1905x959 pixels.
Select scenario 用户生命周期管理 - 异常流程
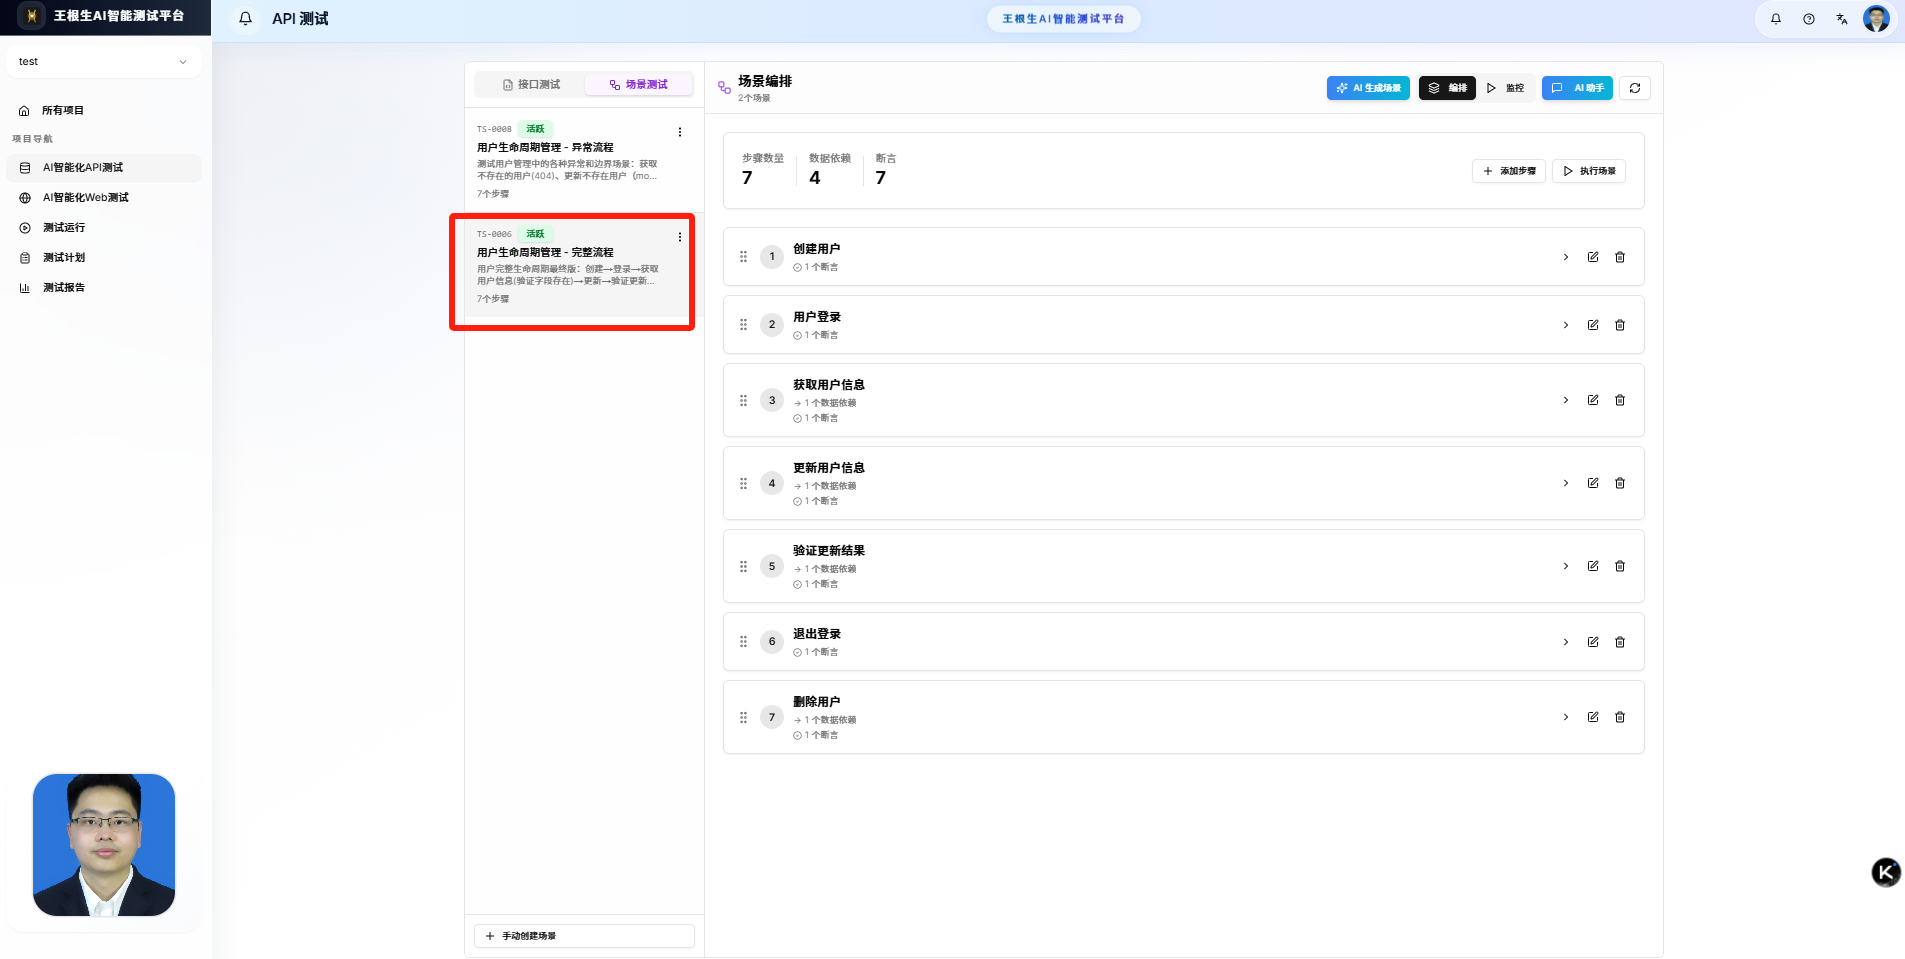tap(584, 160)
